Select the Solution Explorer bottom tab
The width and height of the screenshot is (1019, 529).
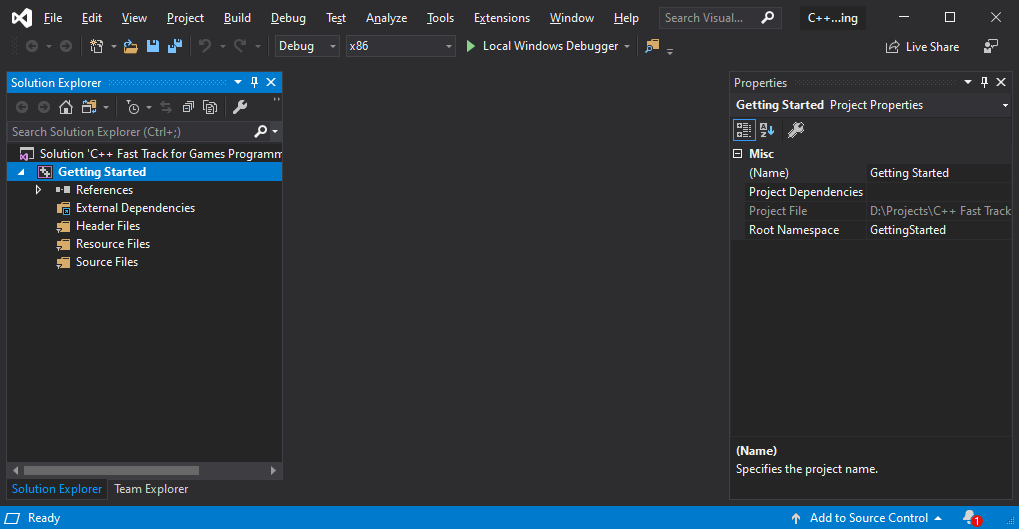(x=57, y=489)
